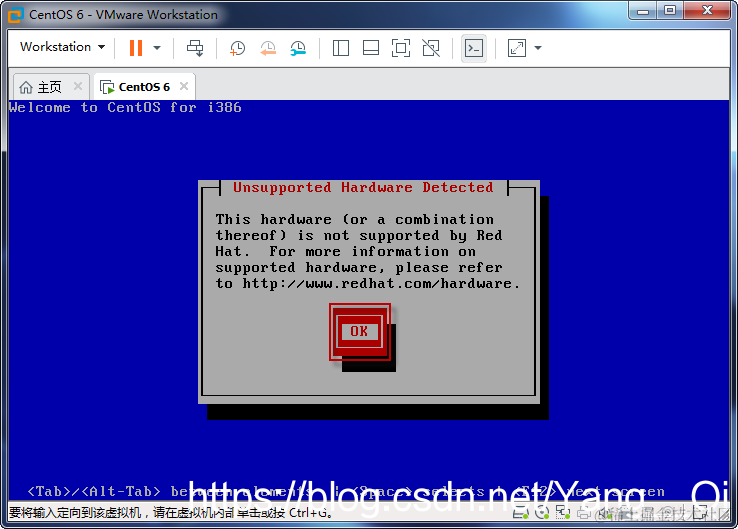Image resolution: width=738 pixels, height=529 pixels.
Task: Take a snapshot of this virtual machine
Action: [237, 48]
